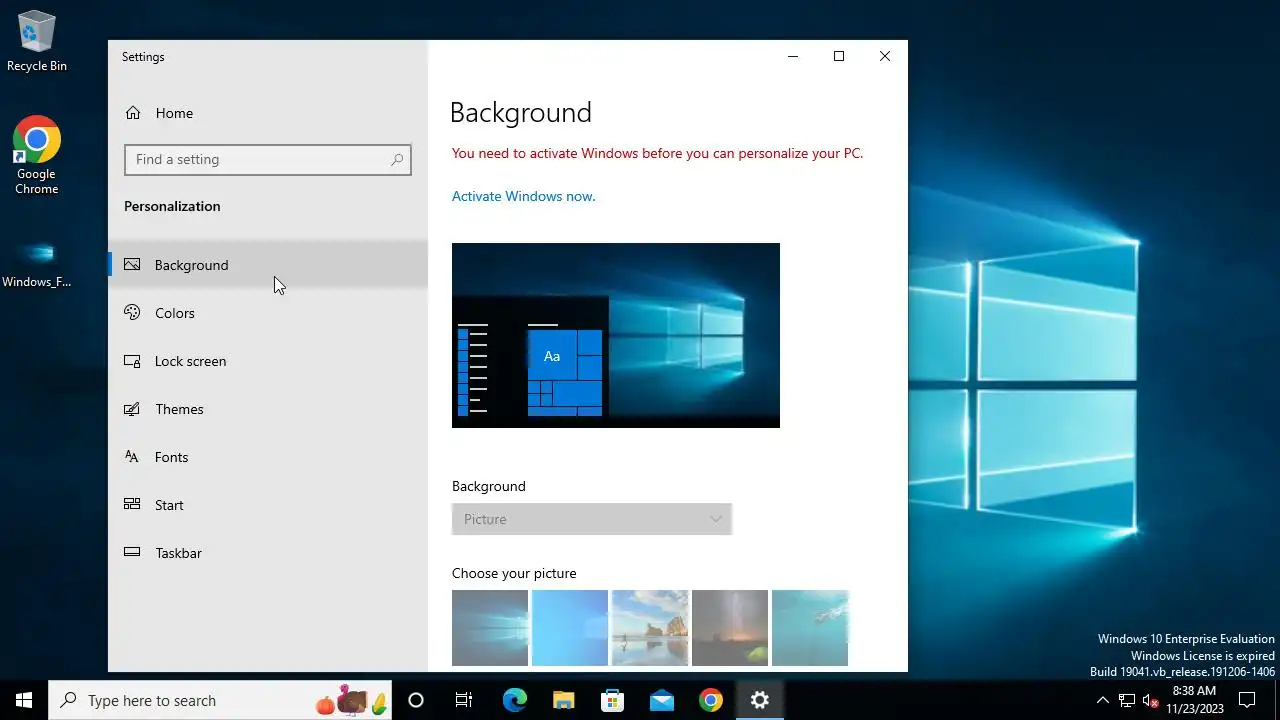Select the Taskbar personalization page
Screen dimensions: 1280x720
(x=268, y=553)
